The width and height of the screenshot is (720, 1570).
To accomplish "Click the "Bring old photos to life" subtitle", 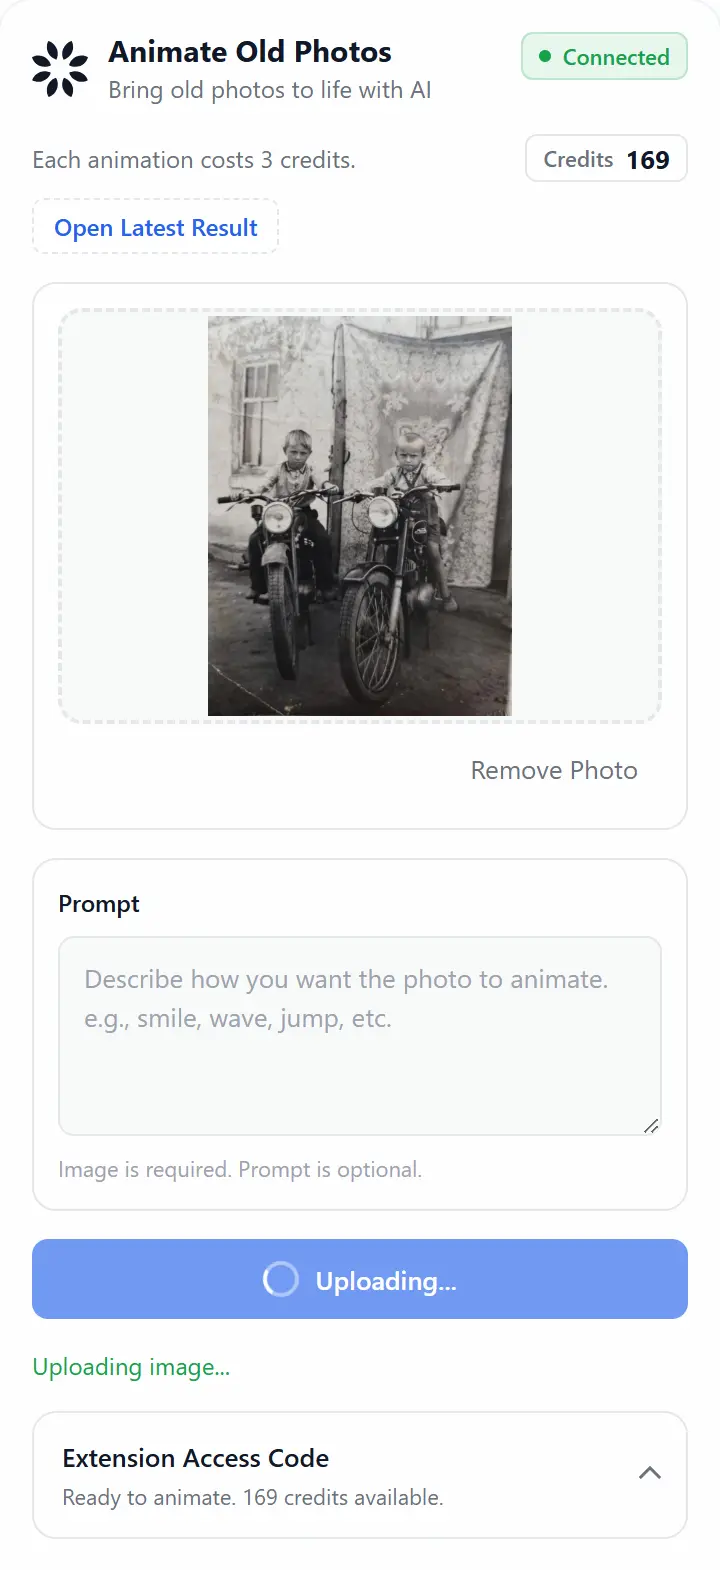I will 270,90.
